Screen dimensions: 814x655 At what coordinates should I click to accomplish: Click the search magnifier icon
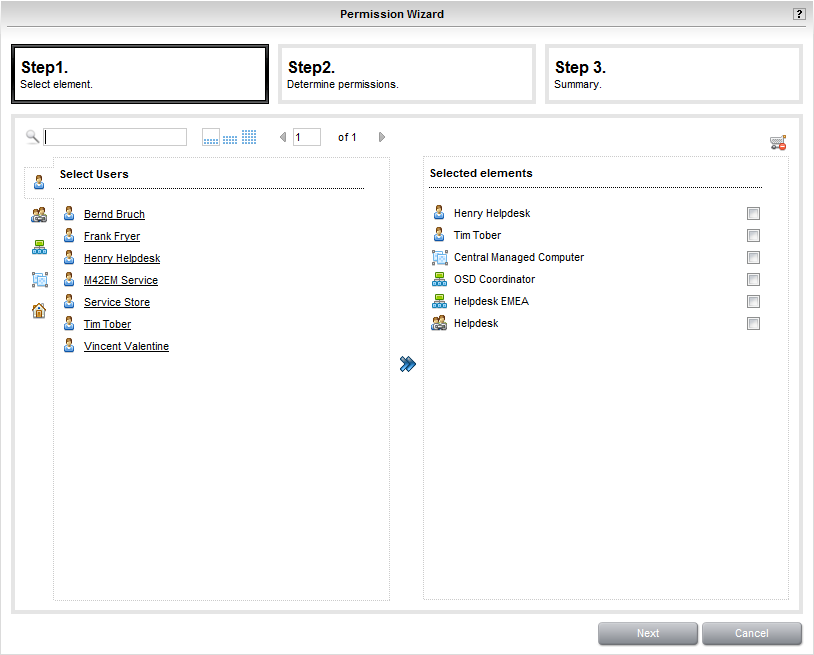click(32, 137)
